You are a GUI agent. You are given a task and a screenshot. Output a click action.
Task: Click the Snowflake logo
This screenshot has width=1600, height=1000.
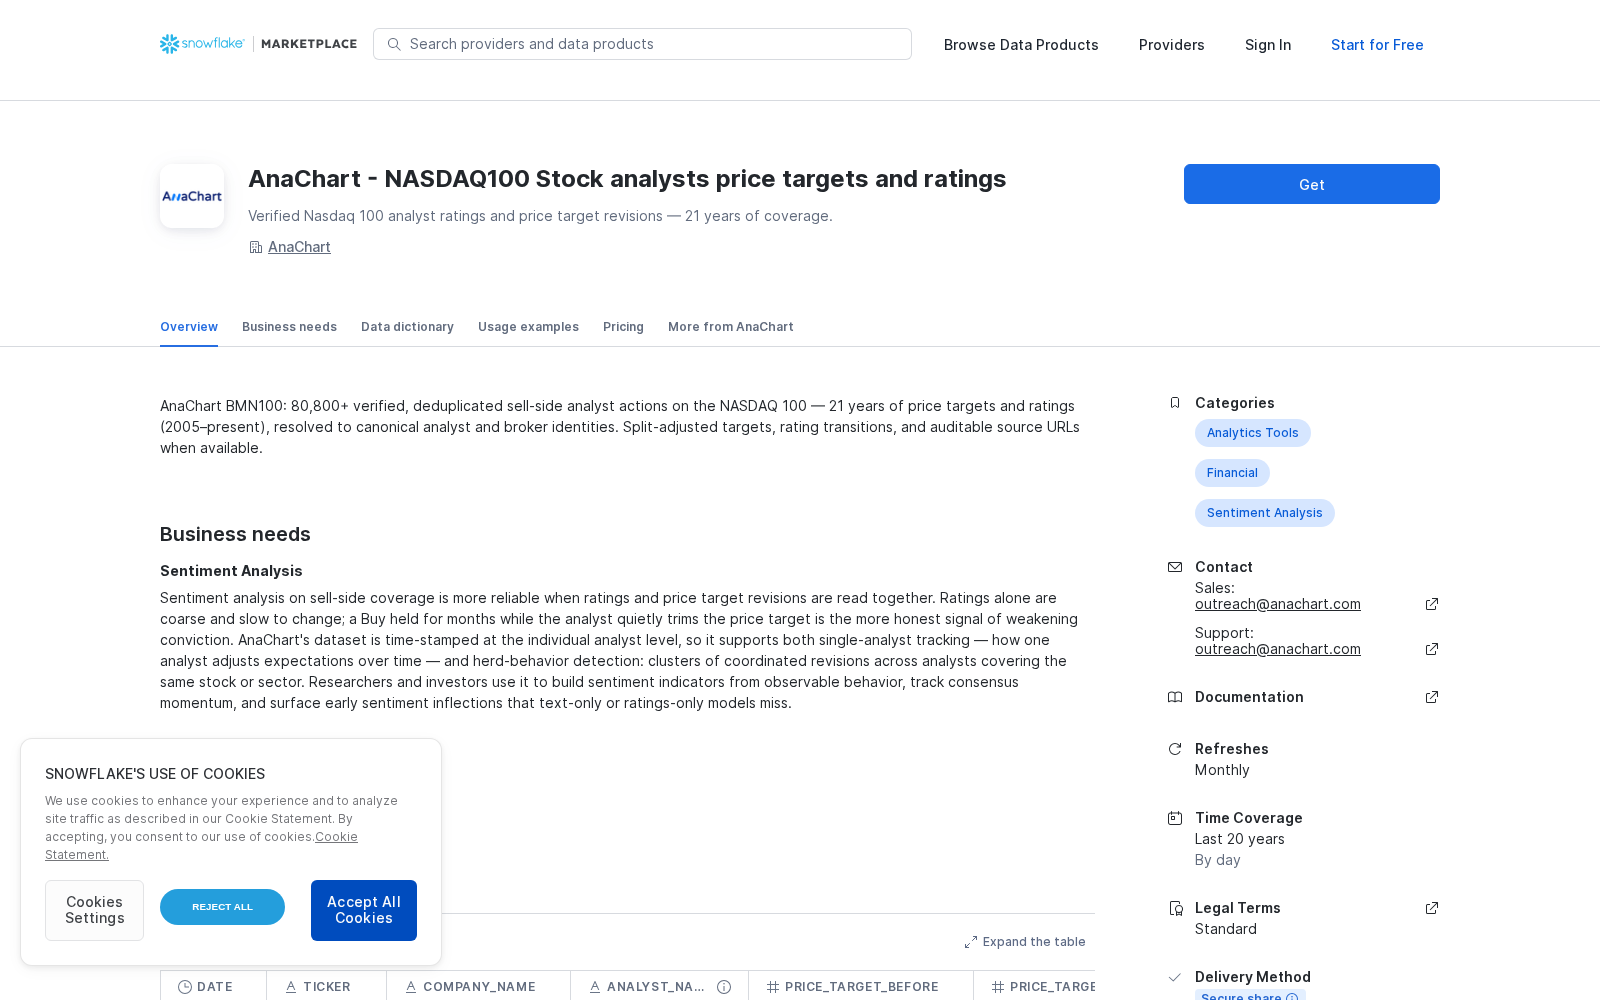(202, 44)
